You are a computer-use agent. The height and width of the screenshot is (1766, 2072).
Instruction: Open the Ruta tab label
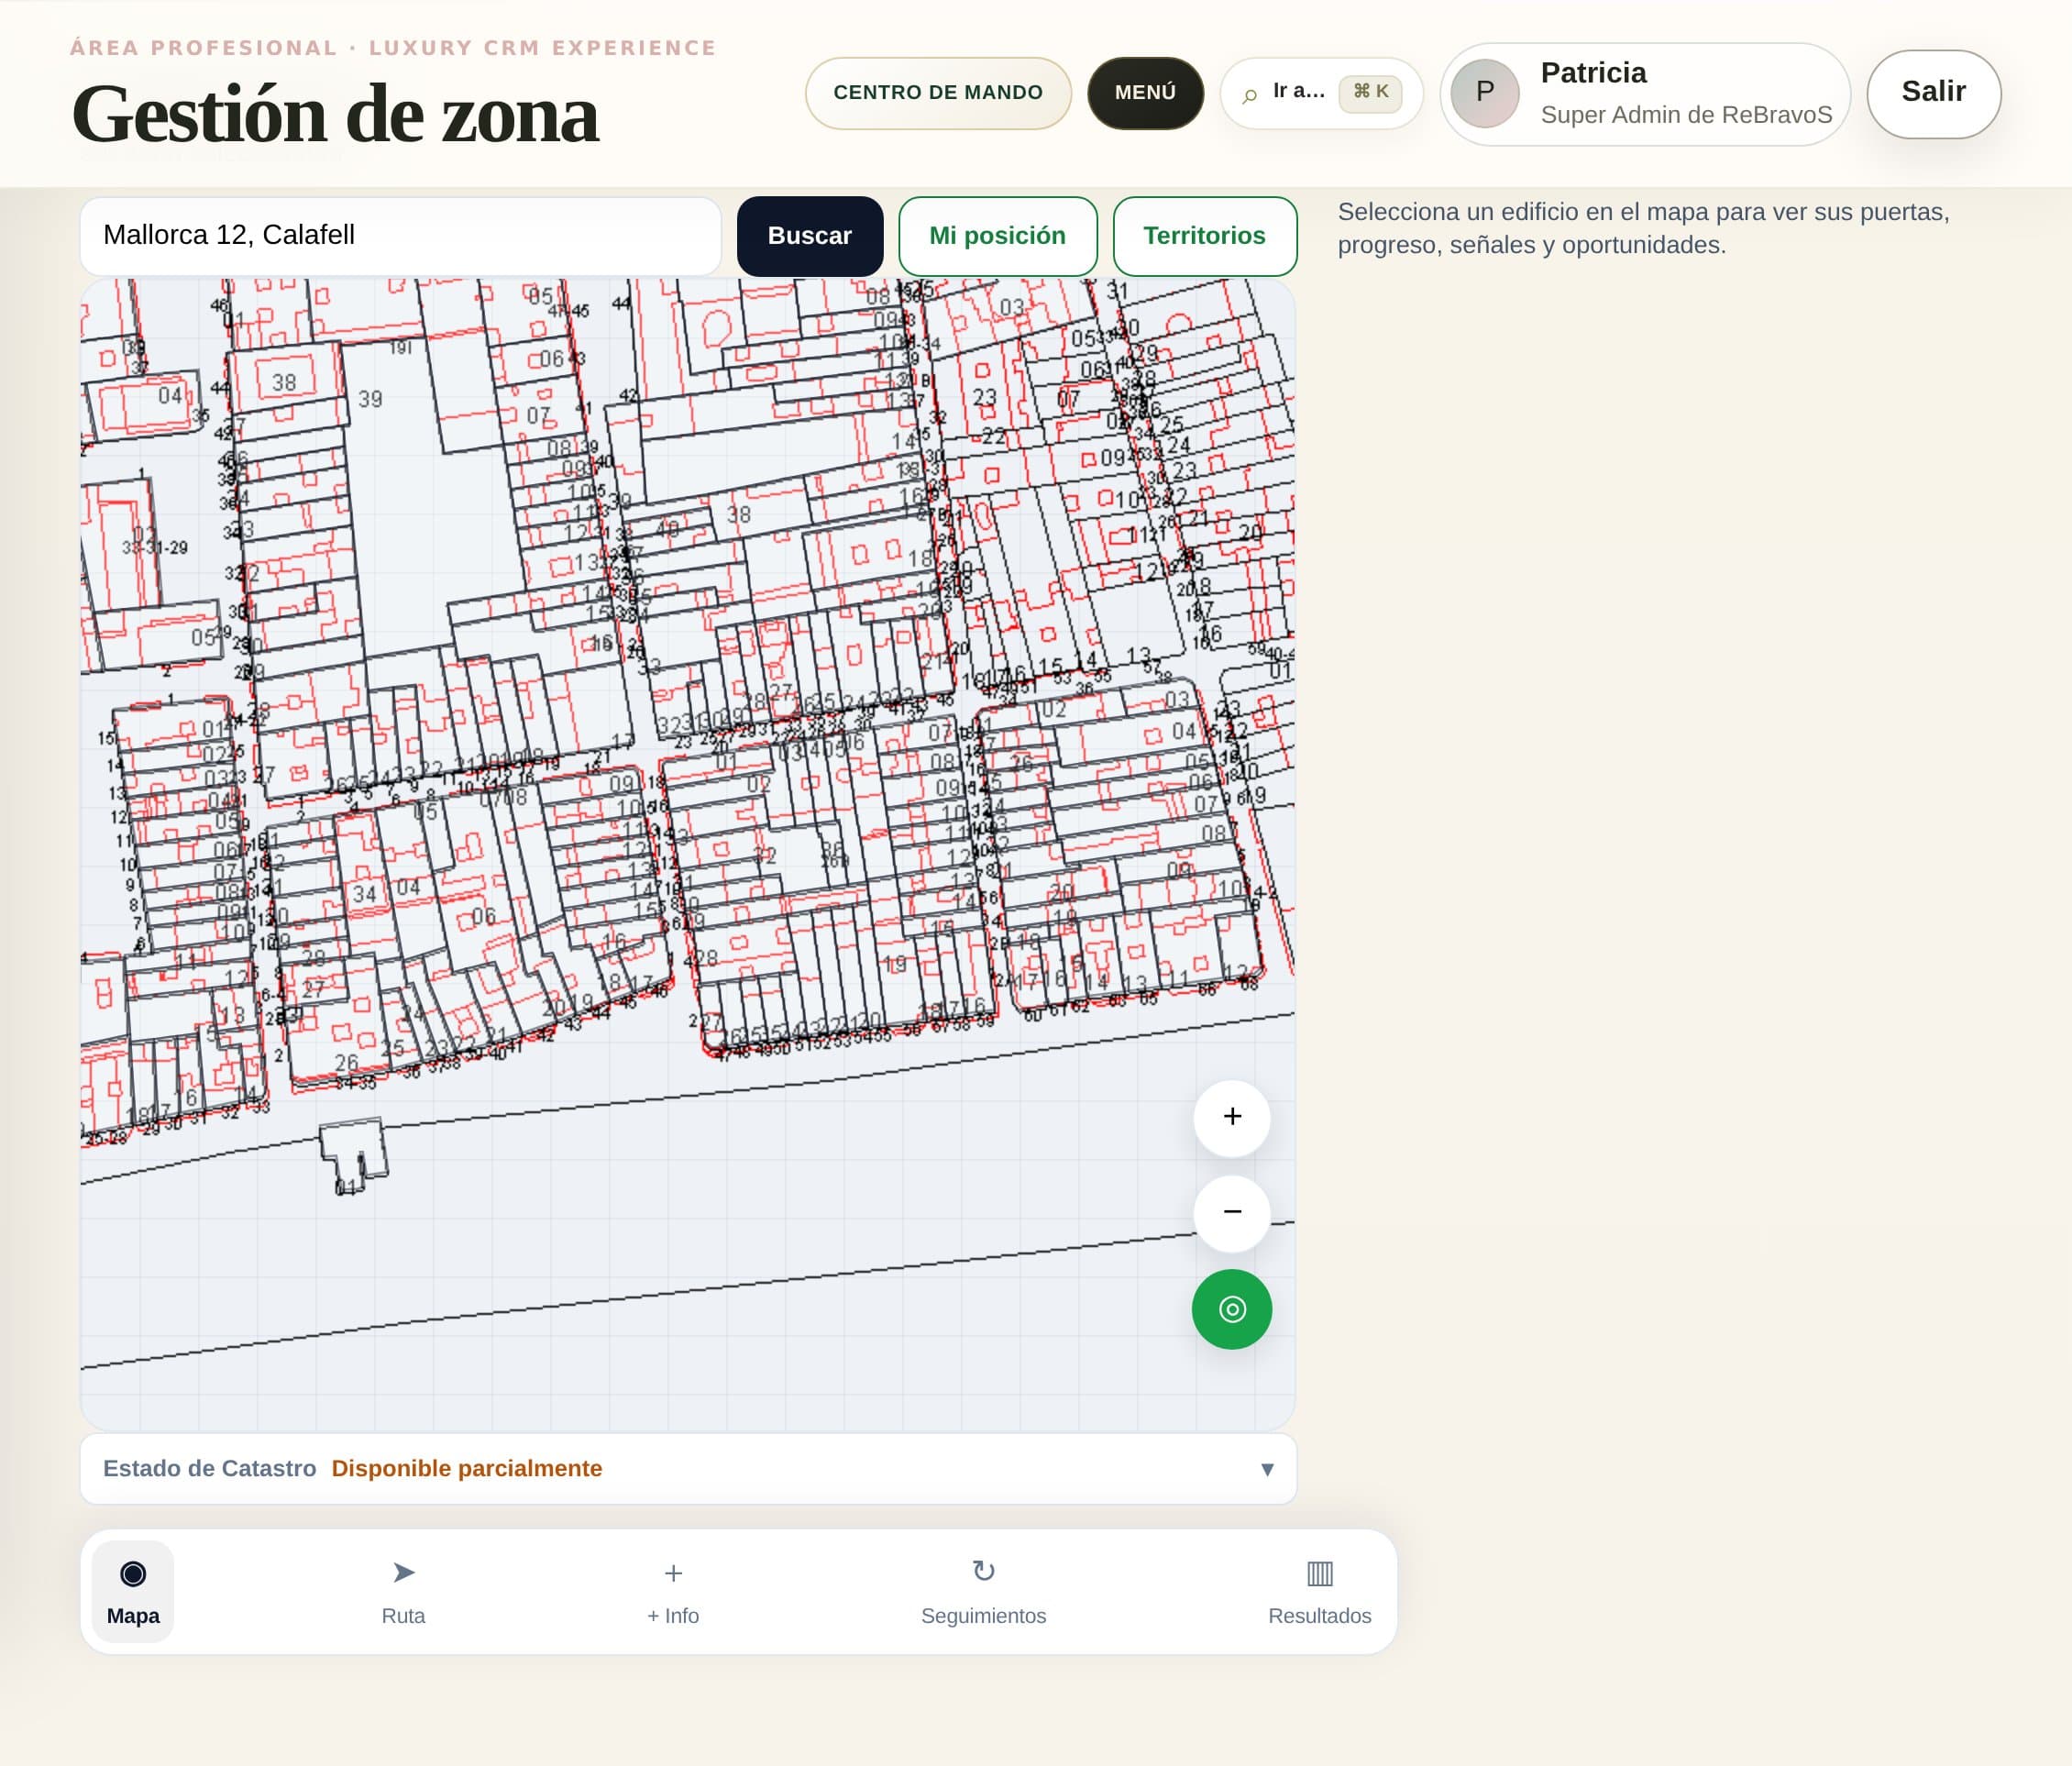(403, 1615)
